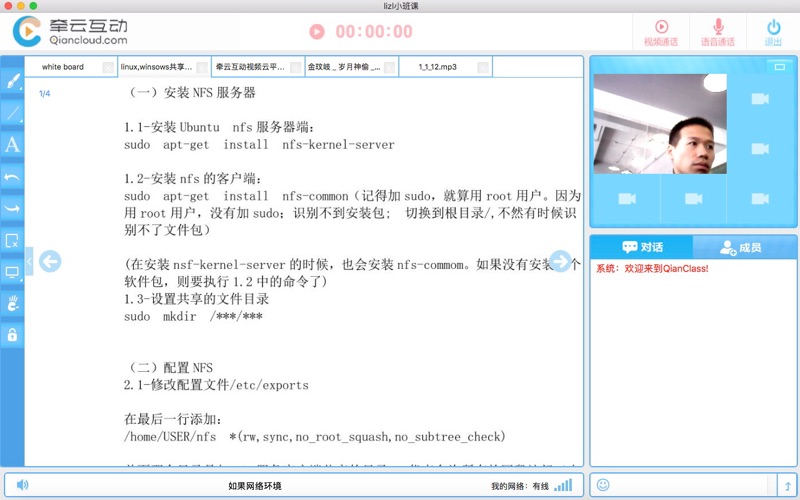Go to the previous document page
The image size is (800, 500).
[50, 261]
